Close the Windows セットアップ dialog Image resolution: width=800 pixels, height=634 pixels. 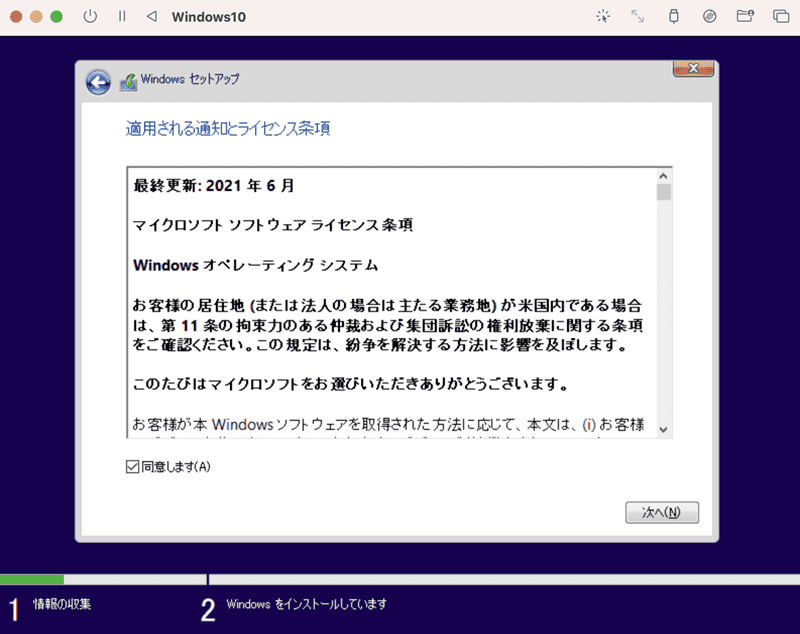pyautogui.click(x=693, y=68)
